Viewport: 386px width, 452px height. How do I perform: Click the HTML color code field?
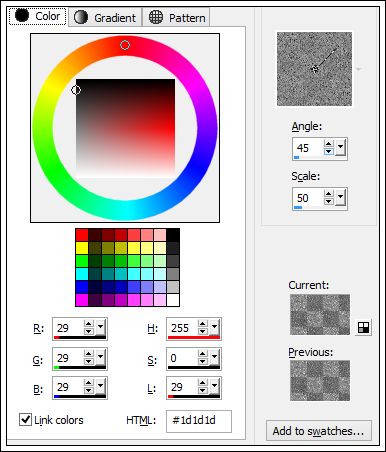coord(199,421)
